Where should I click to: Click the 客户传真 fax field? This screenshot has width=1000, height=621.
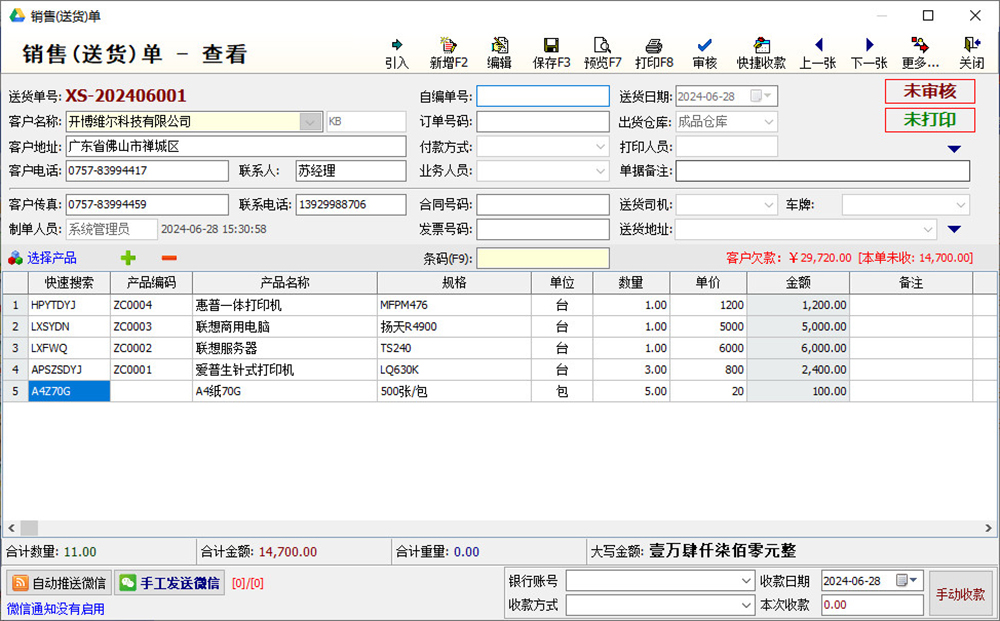pyautogui.click(x=147, y=205)
